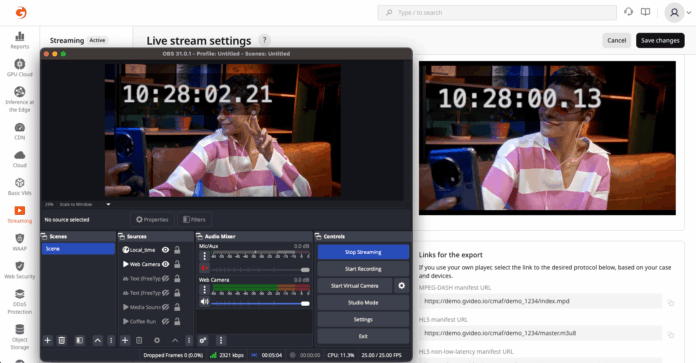Viewport: 696px width, 363px height.
Task: Click the Type / to search field
Action: [x=497, y=12]
